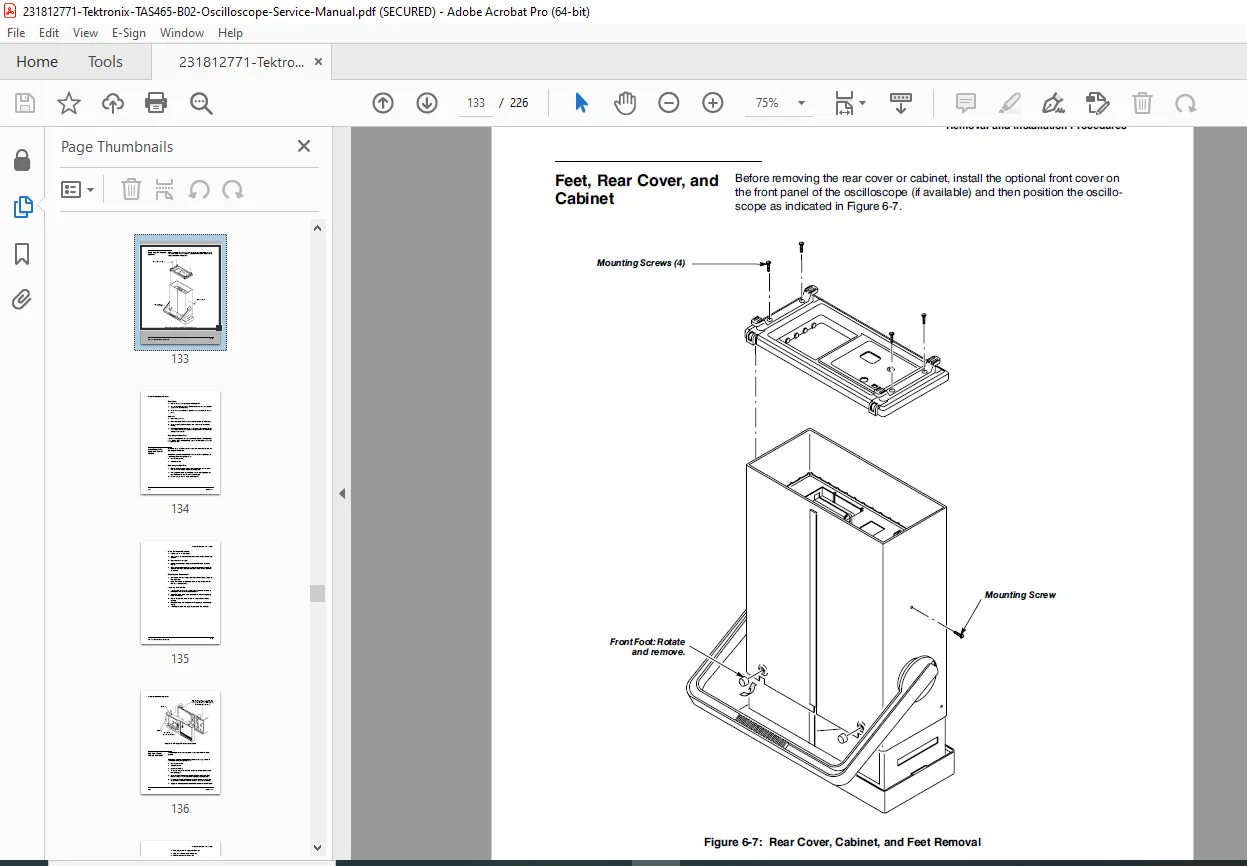Click the rotate icon in the main toolbar
1247x866 pixels.
pyautogui.click(x=1186, y=103)
